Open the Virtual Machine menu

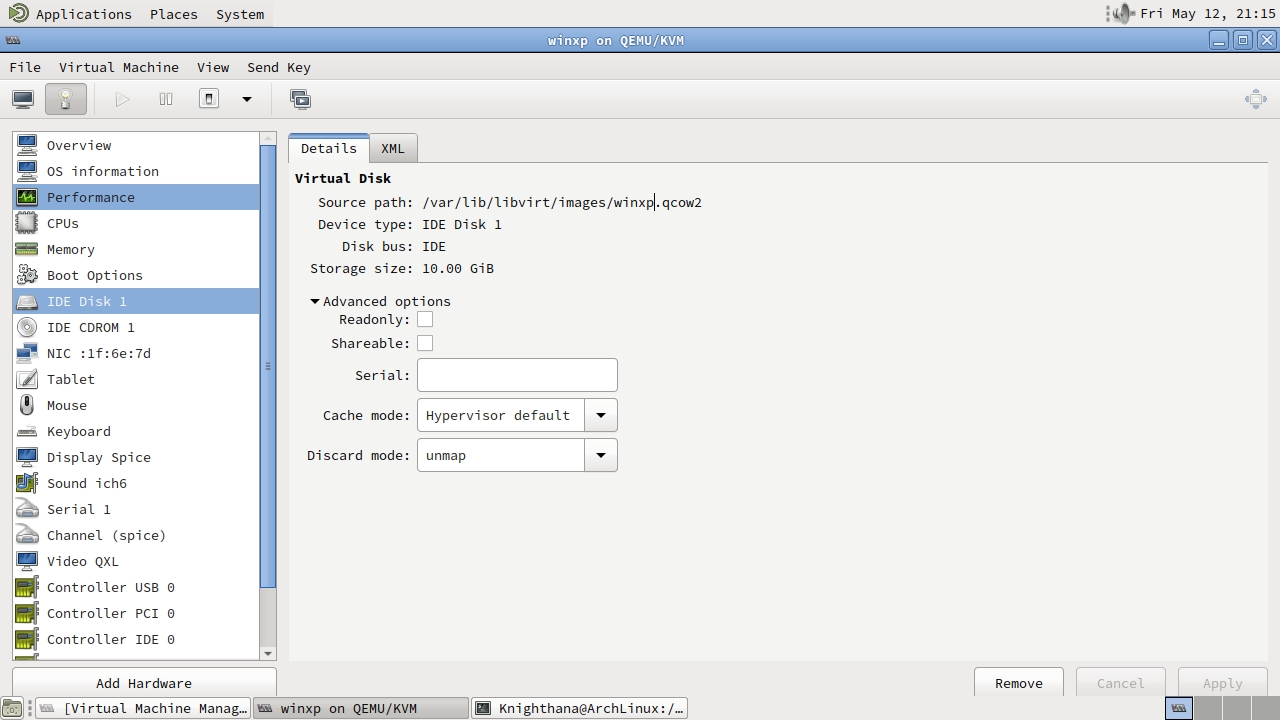pyautogui.click(x=119, y=67)
